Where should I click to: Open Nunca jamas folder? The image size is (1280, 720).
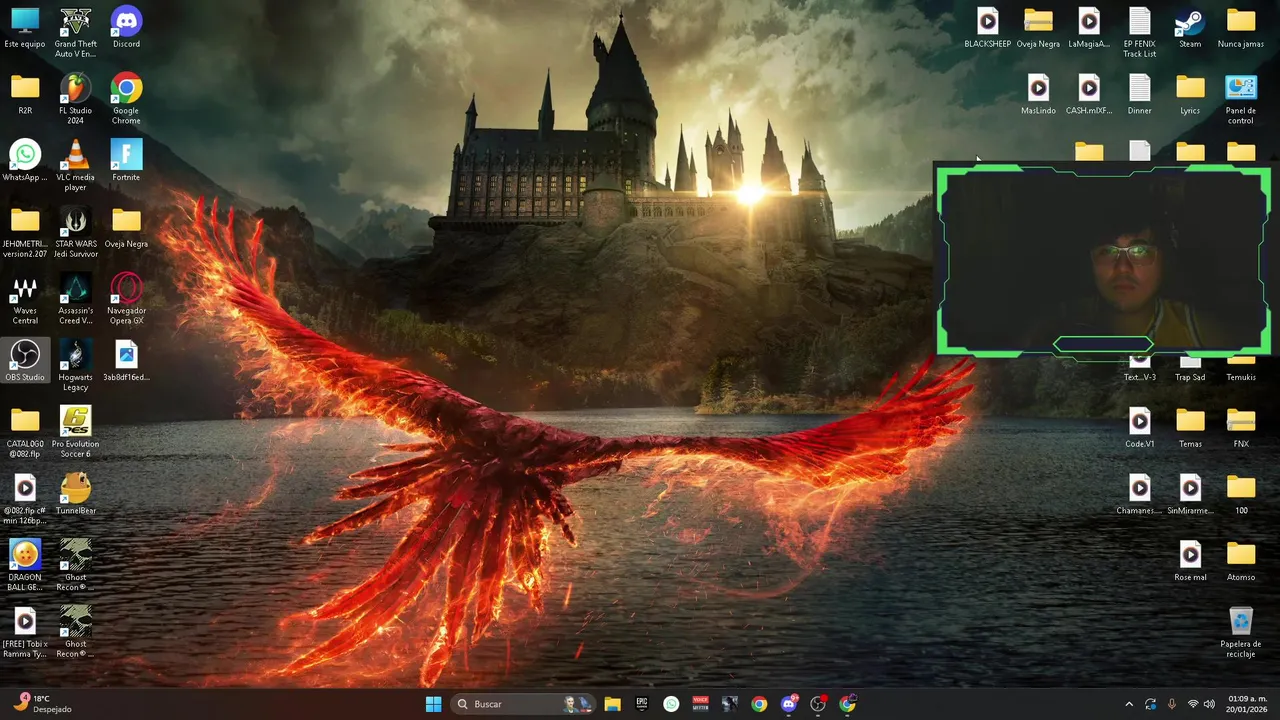pyautogui.click(x=1241, y=28)
